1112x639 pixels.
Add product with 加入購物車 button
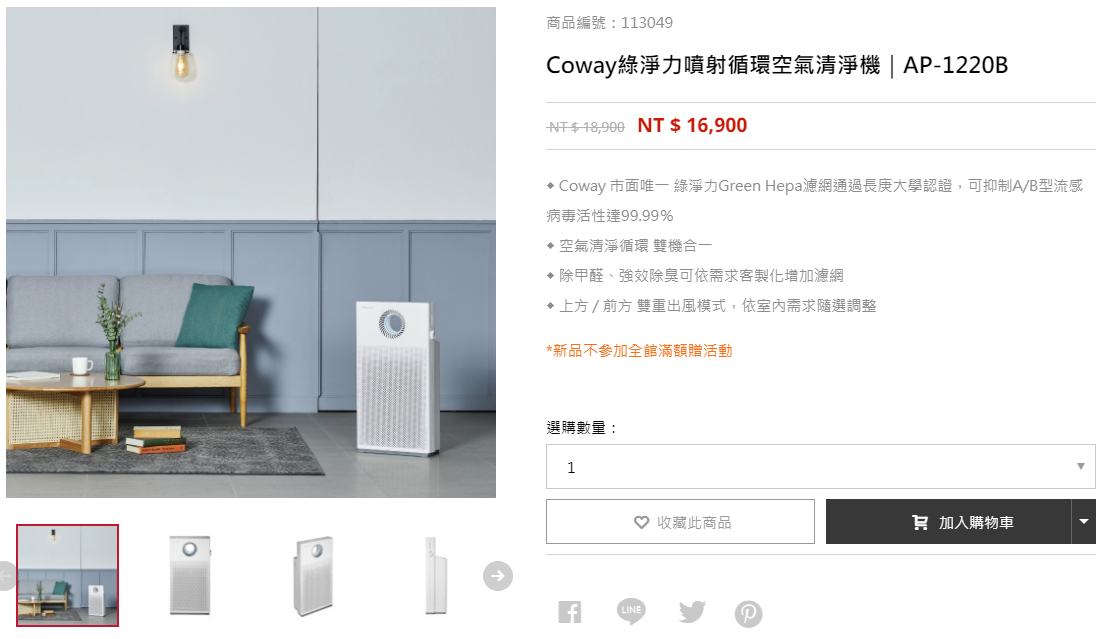click(948, 521)
